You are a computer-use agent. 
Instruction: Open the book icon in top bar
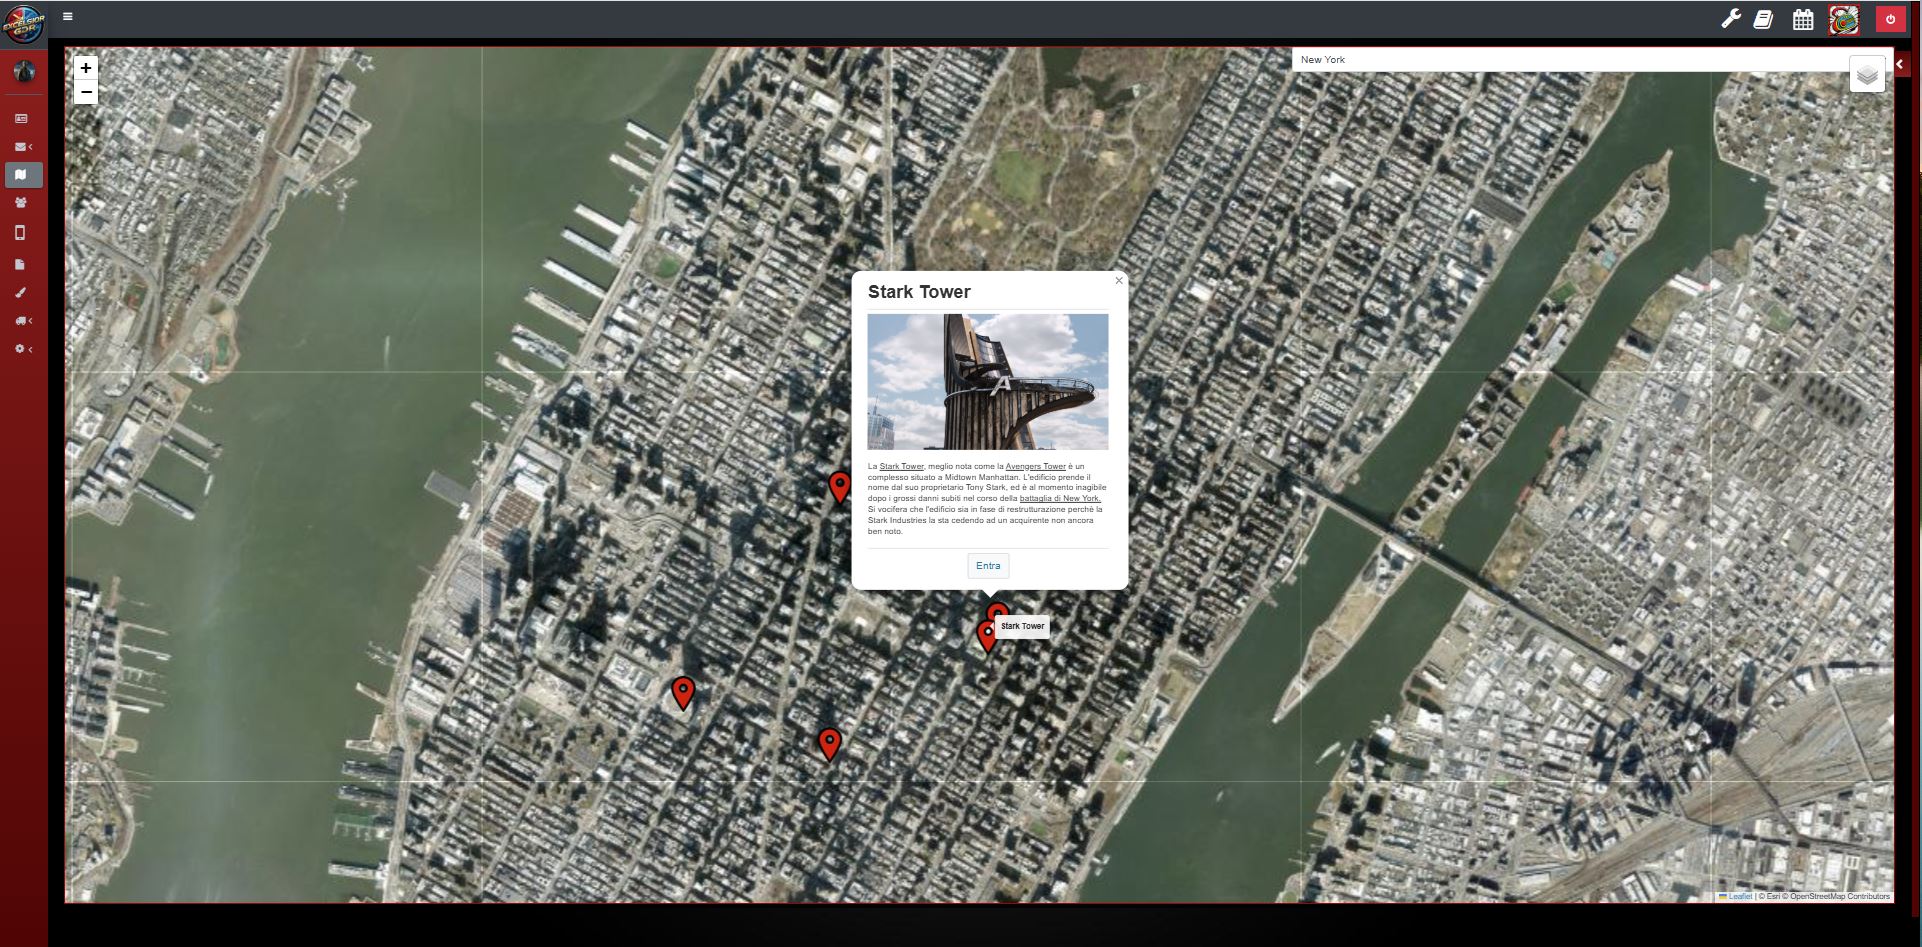click(x=1763, y=19)
